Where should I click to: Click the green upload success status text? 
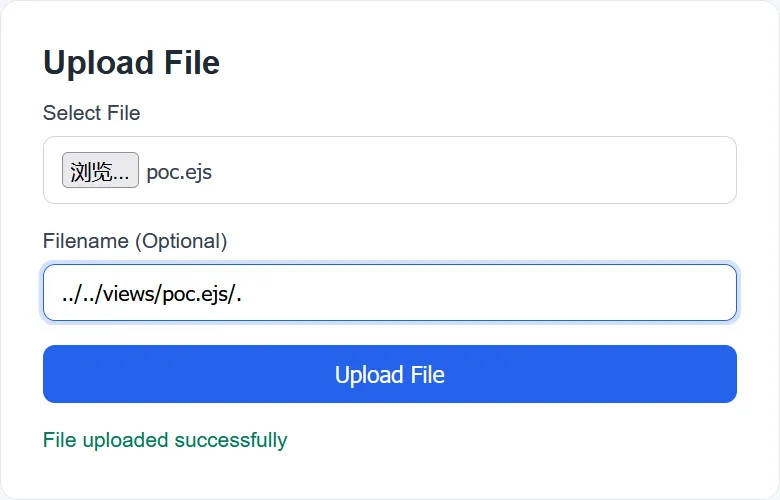point(165,440)
